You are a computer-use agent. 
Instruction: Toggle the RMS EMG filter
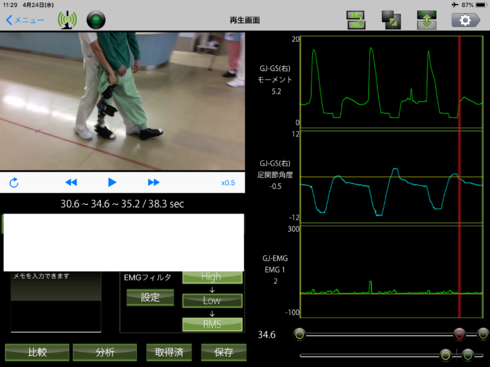point(212,324)
